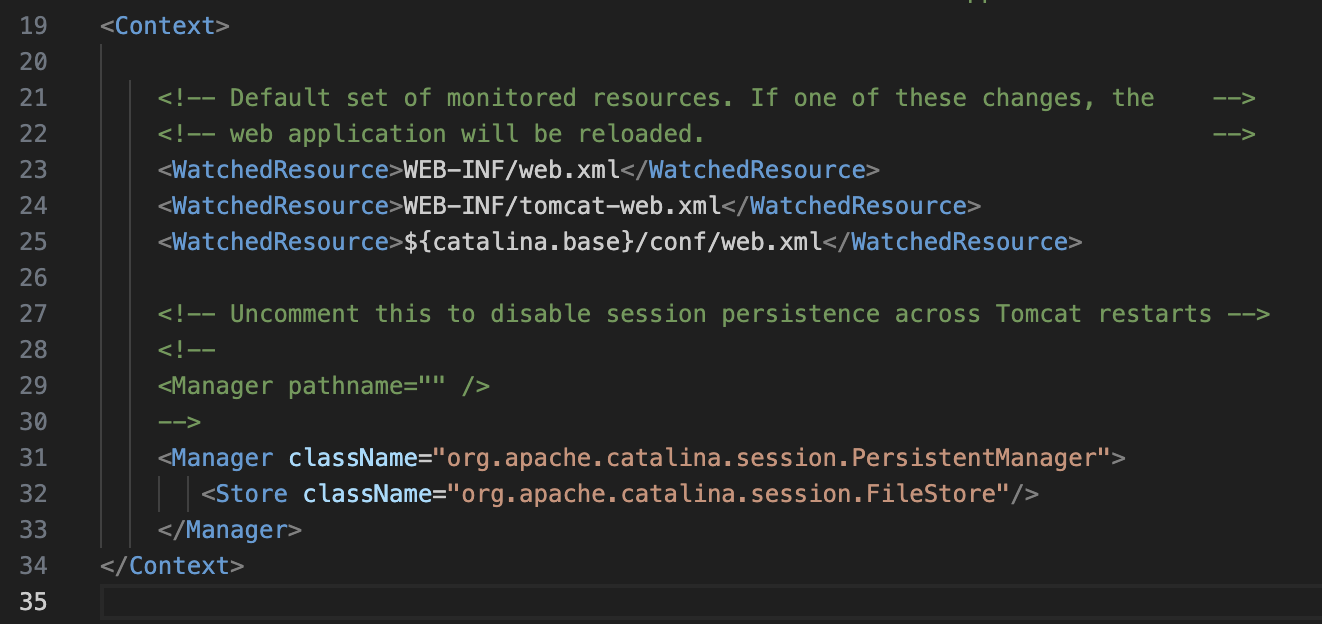This screenshot has width=1322, height=624.
Task: Click the closing Manager tag
Action: pos(229,530)
